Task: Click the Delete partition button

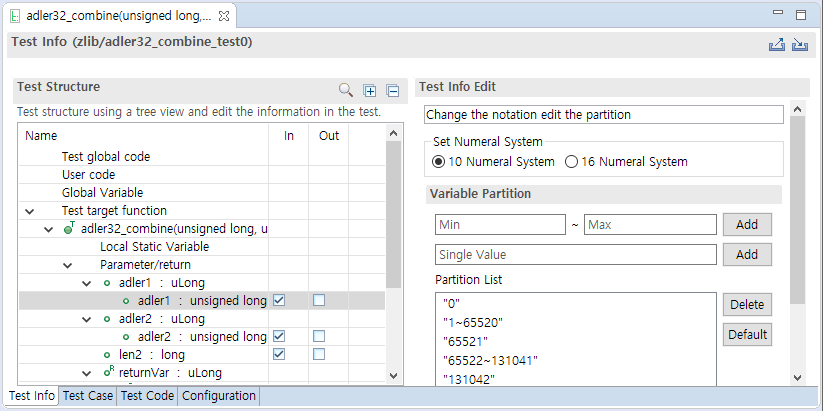Action: click(747, 304)
